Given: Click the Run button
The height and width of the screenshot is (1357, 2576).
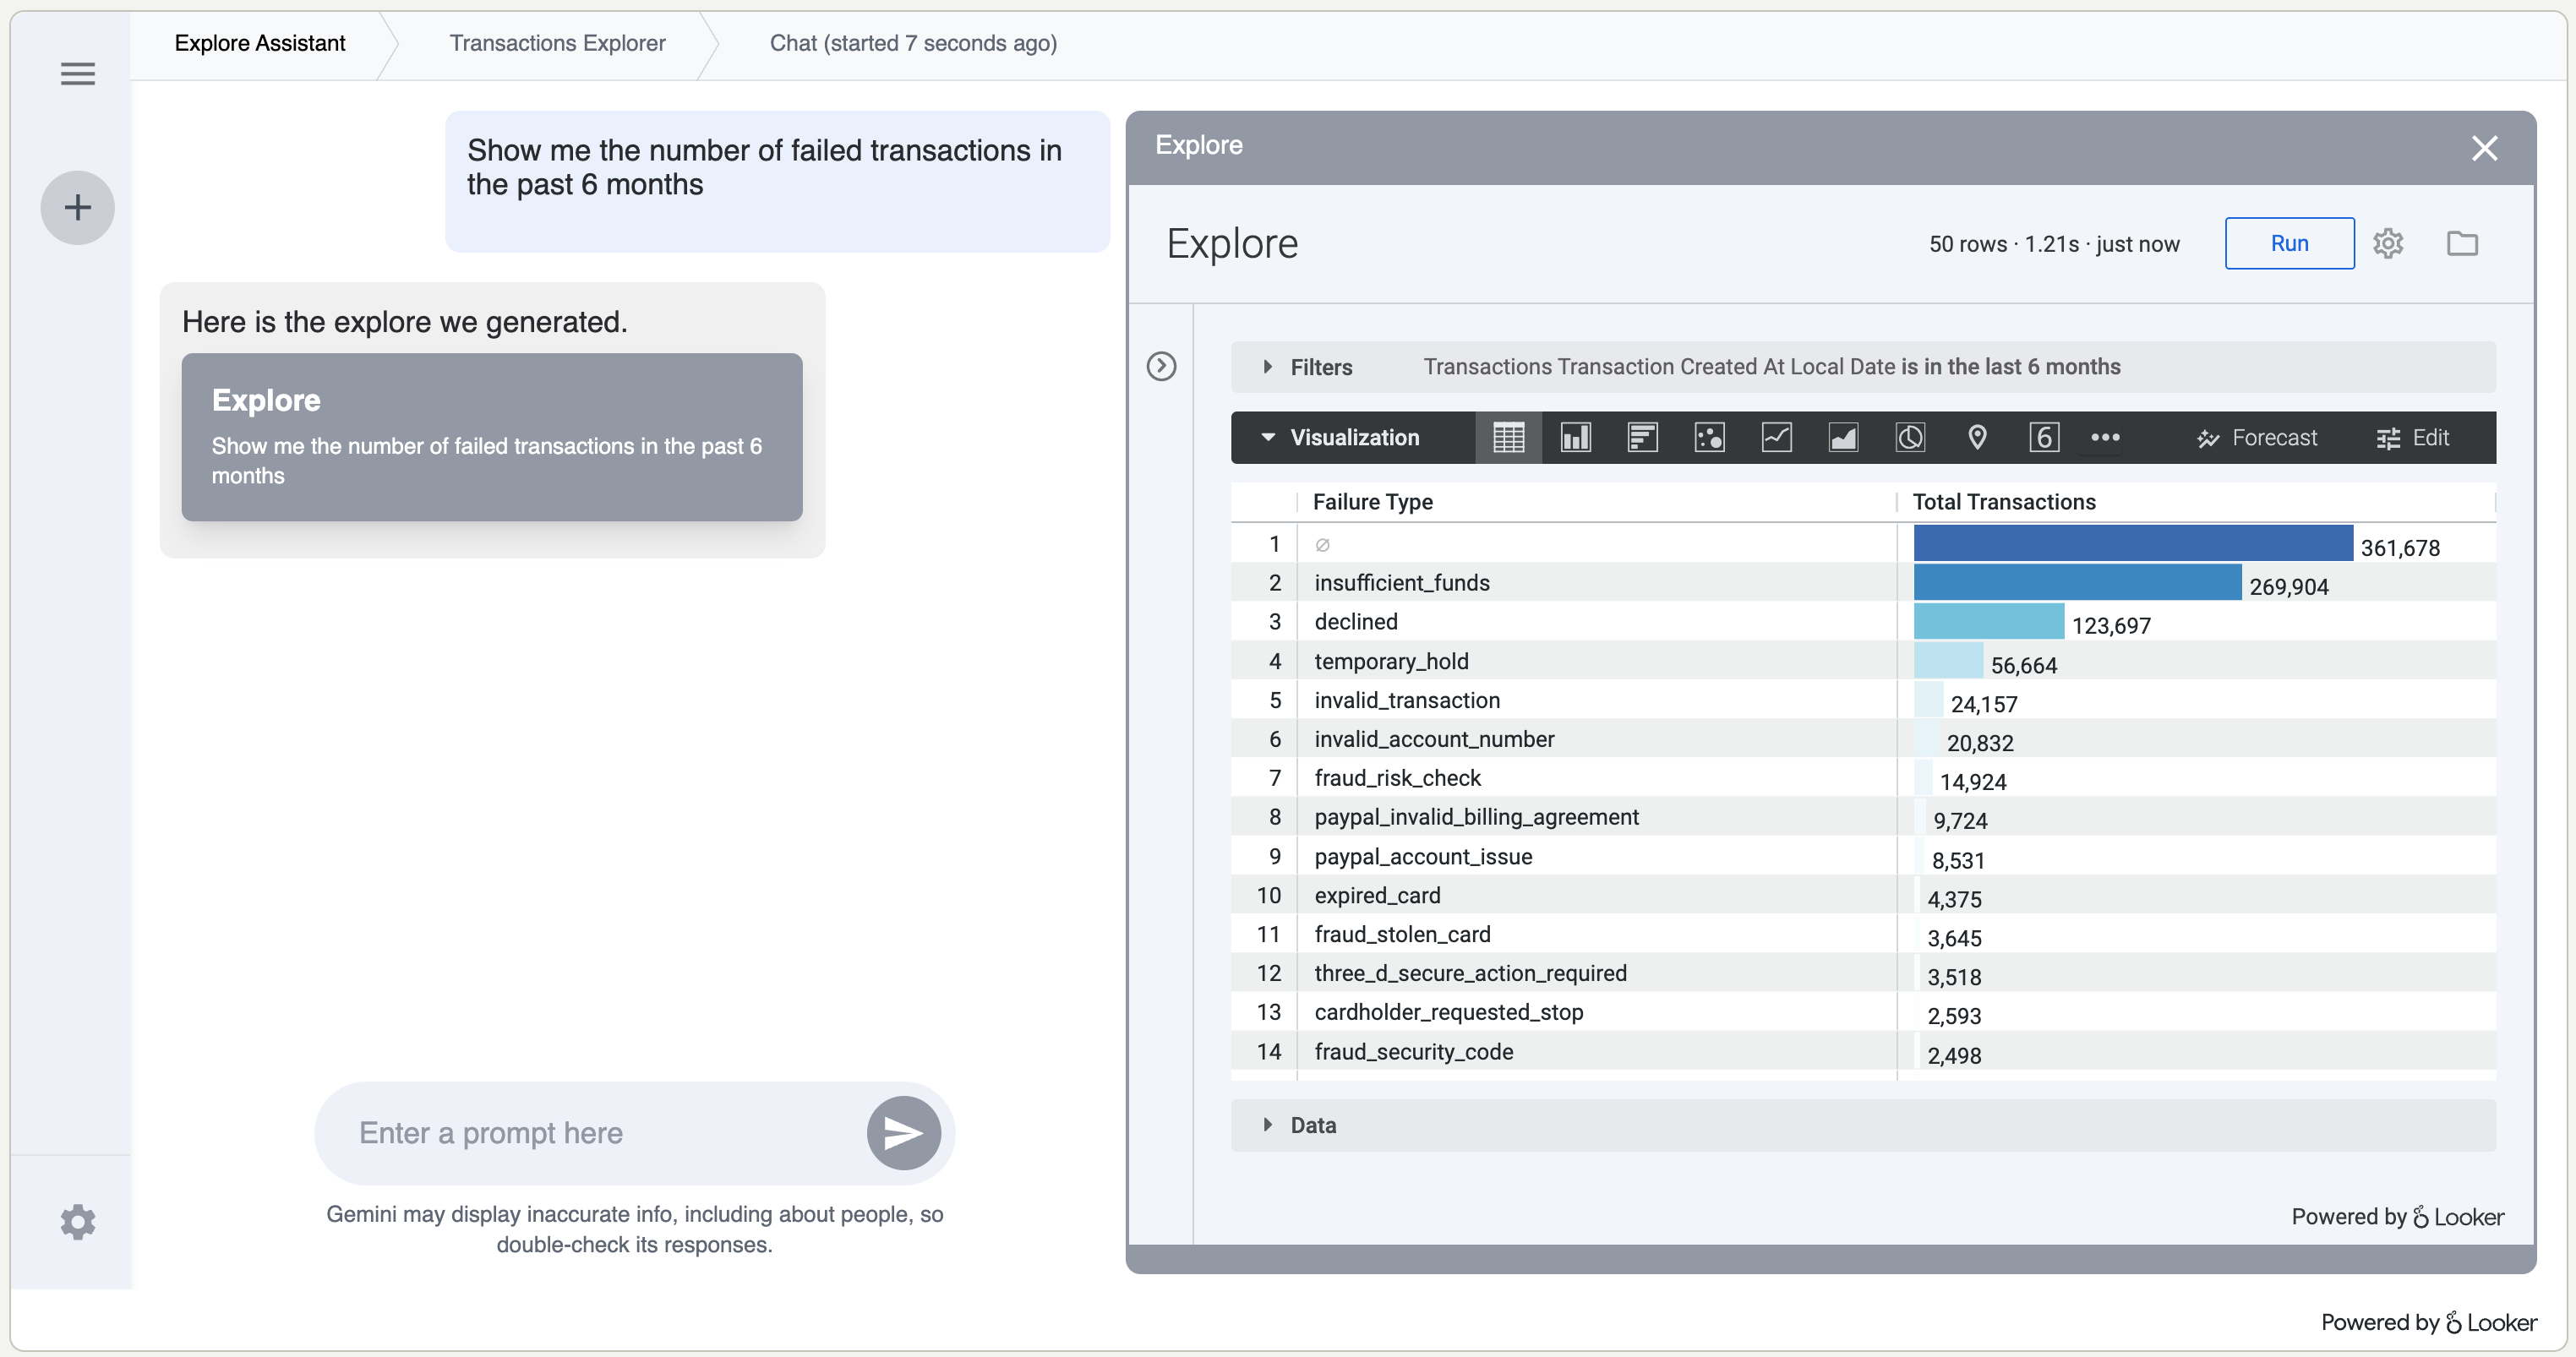Looking at the screenshot, I should 2288,243.
